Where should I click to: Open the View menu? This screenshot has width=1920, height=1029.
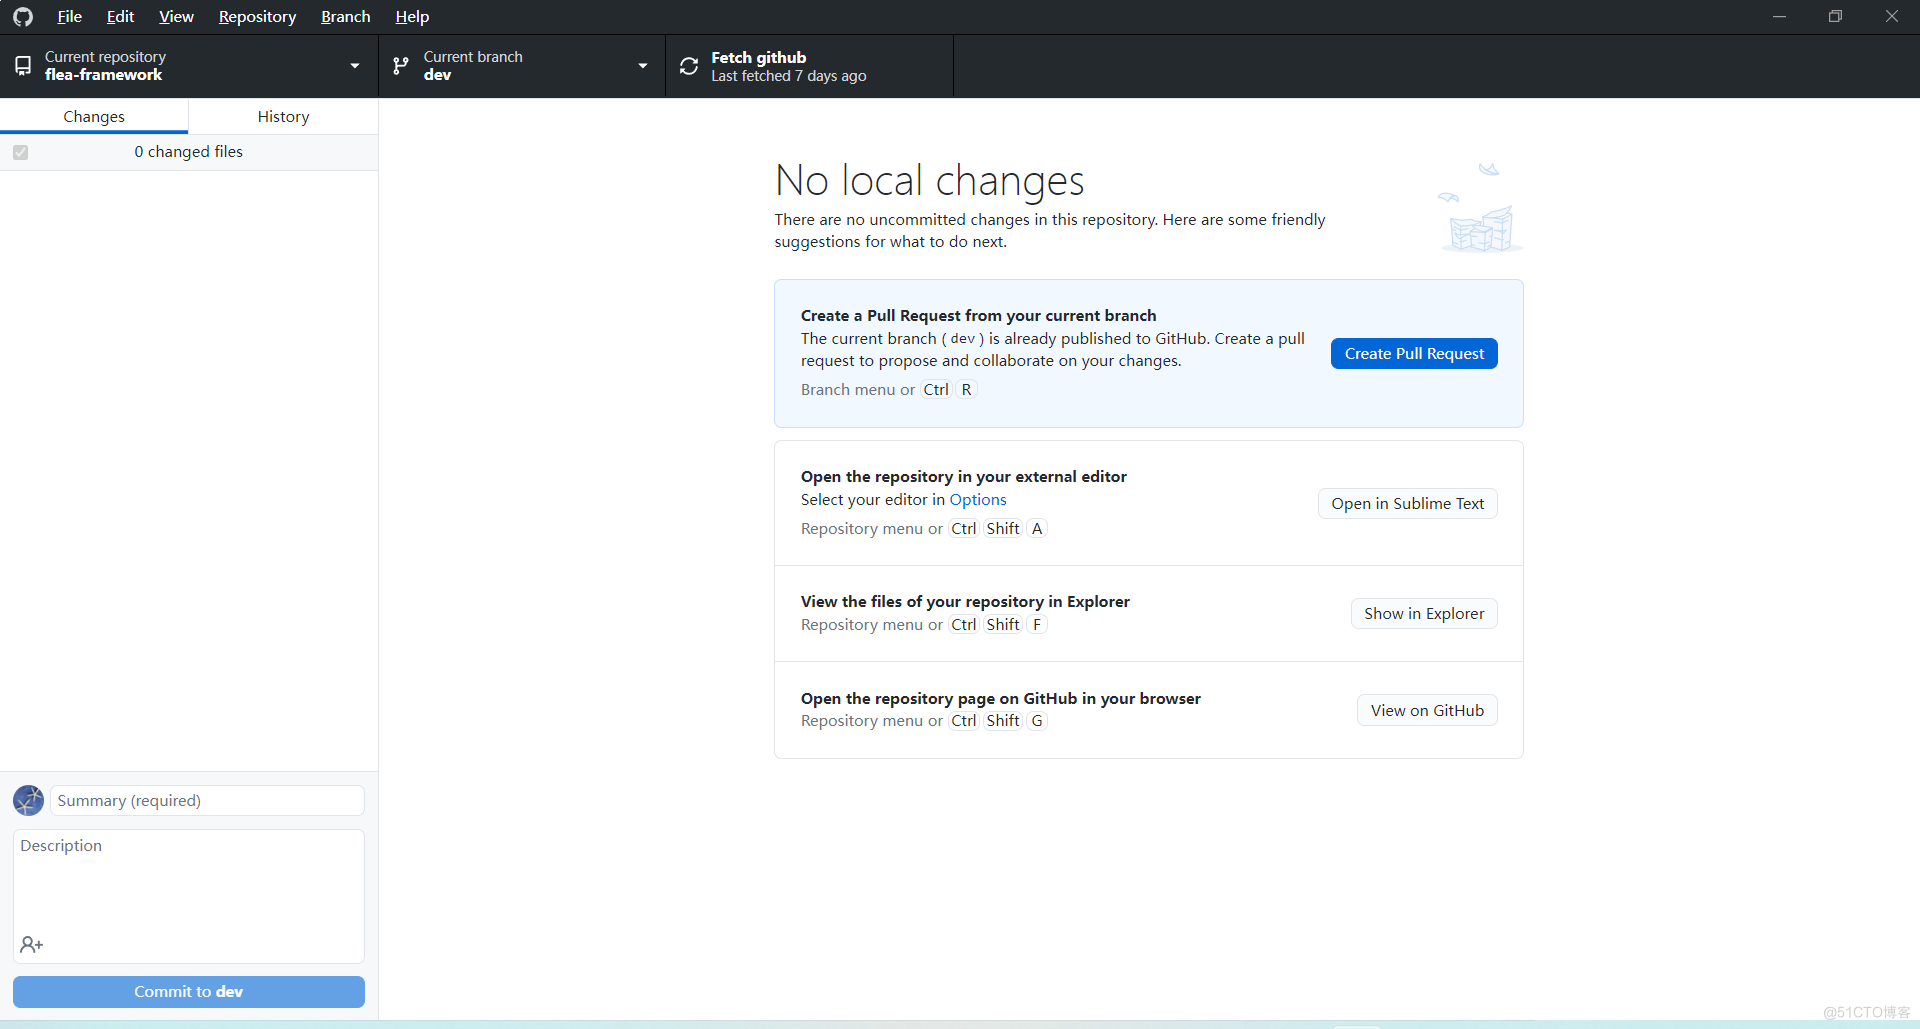coord(176,17)
